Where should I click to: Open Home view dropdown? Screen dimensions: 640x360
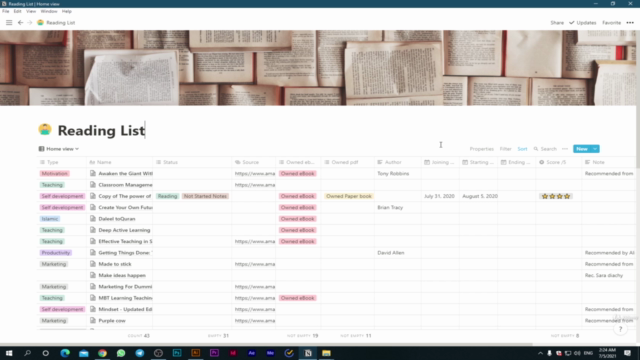click(59, 149)
